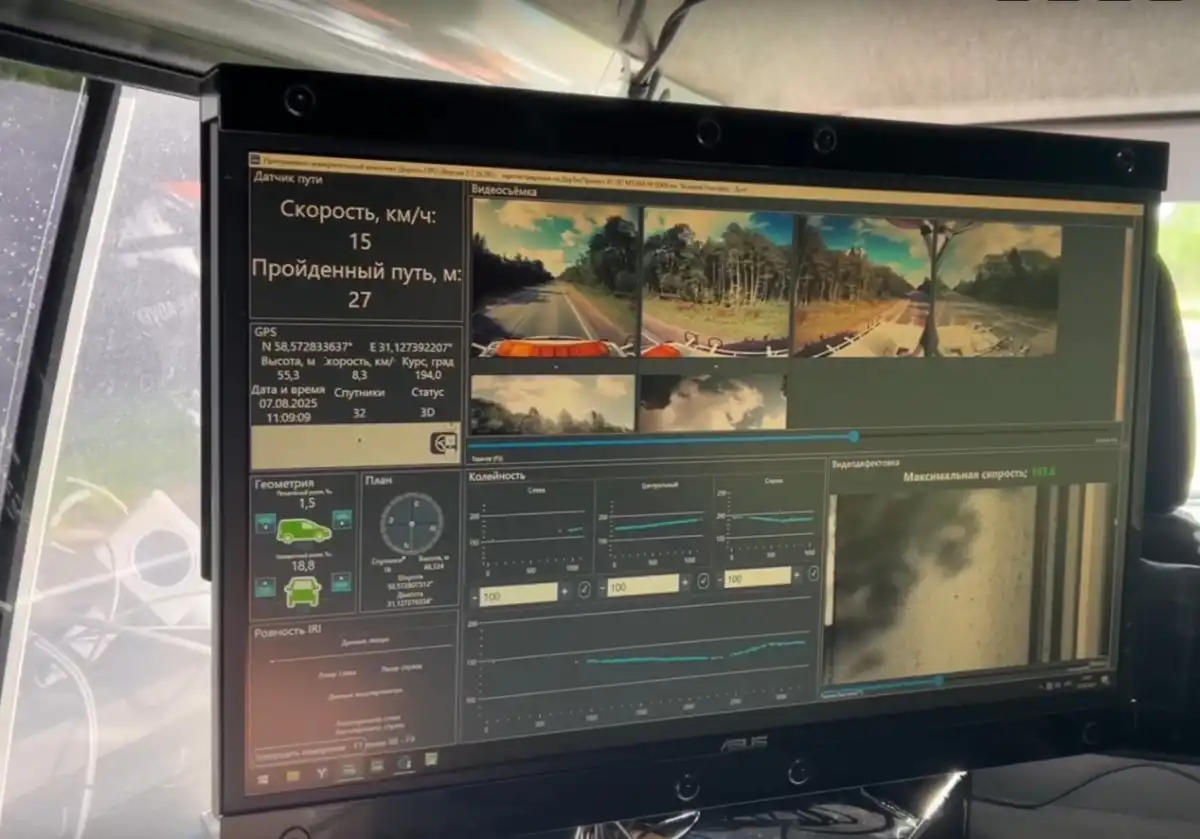This screenshot has width=1200, height=839.
Task: Launch Yandex browser from the taskbar
Action: pyautogui.click(x=321, y=772)
